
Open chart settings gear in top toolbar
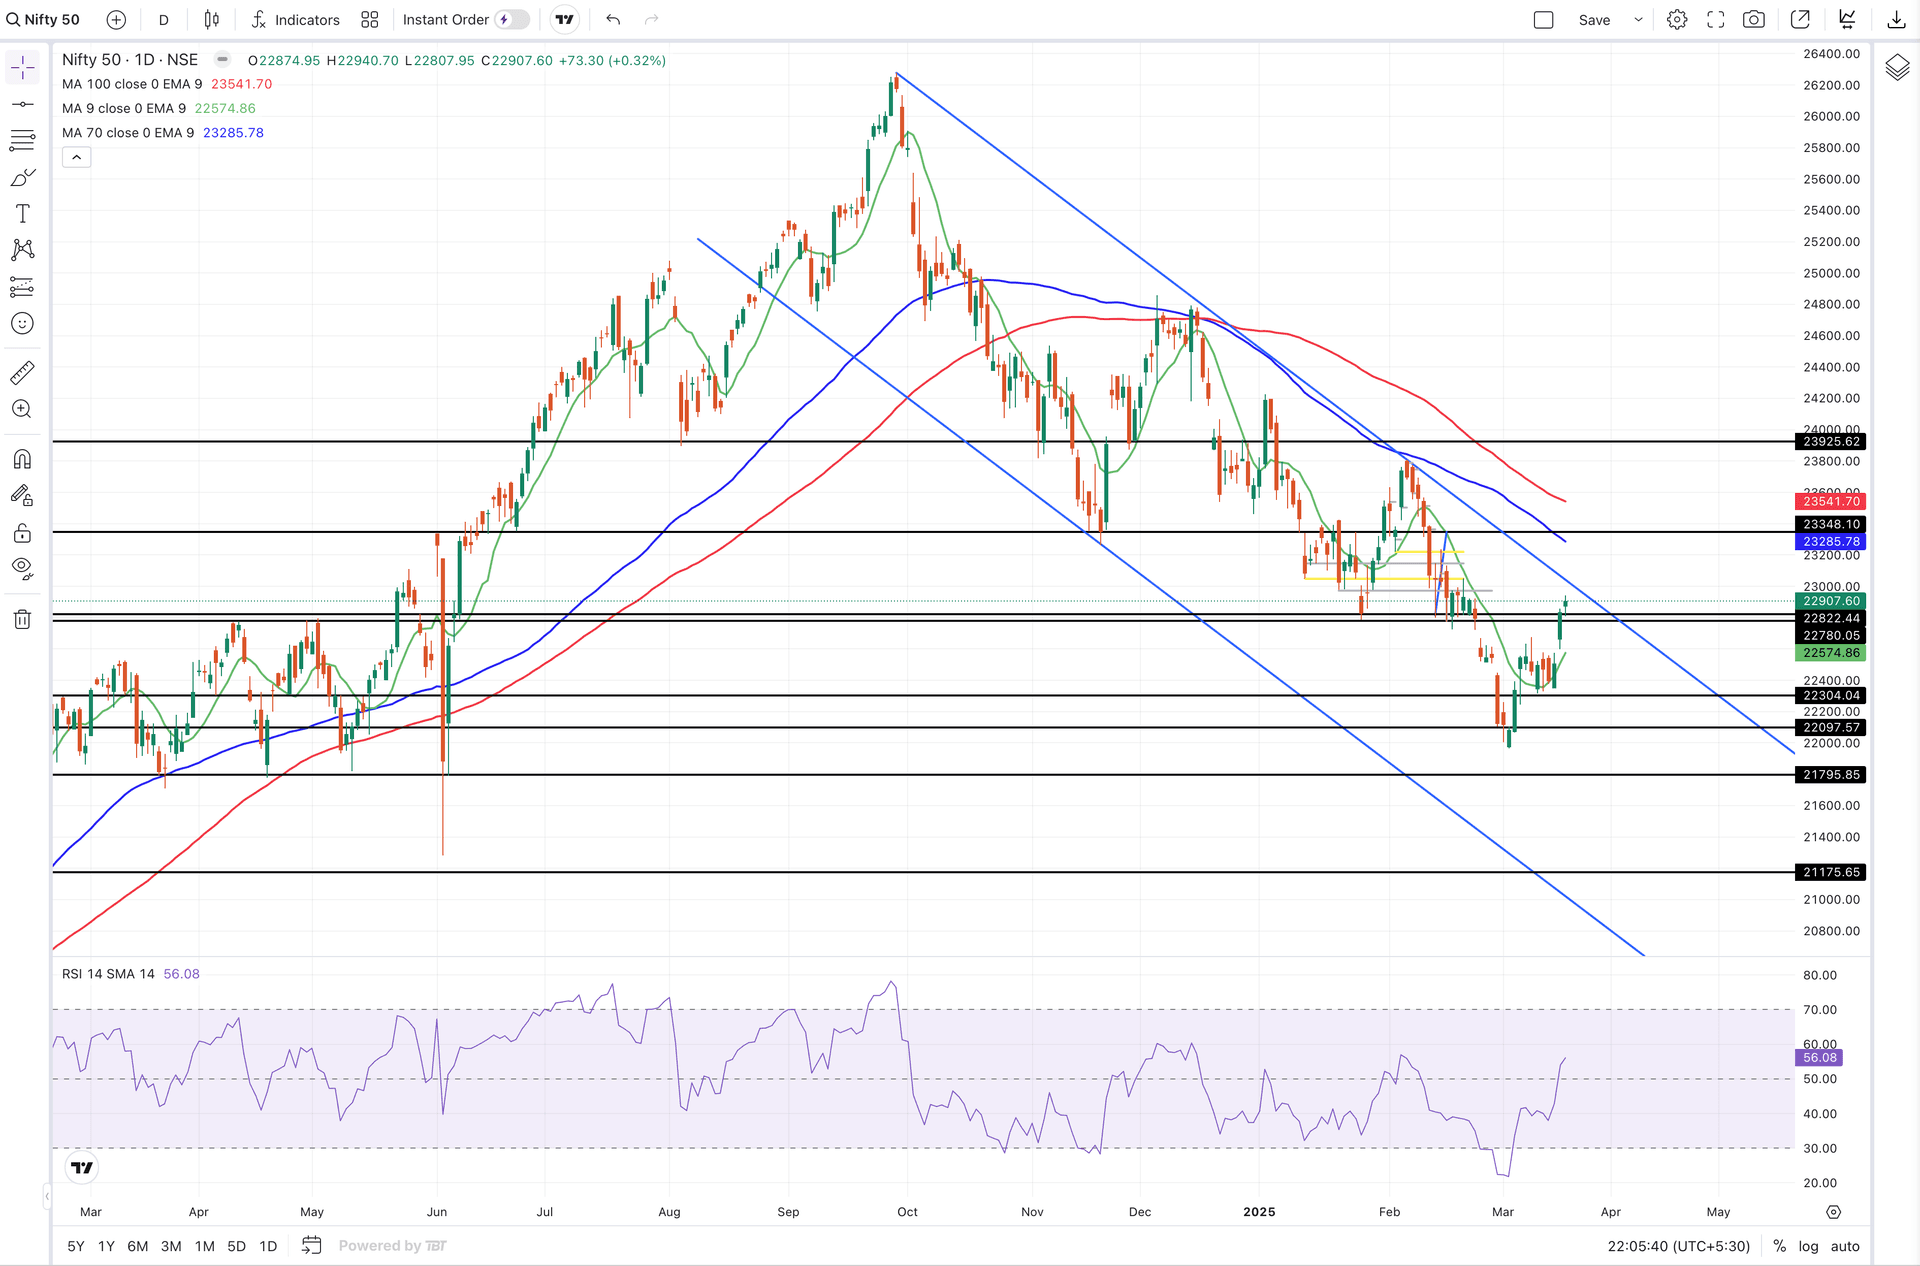coord(1677,20)
